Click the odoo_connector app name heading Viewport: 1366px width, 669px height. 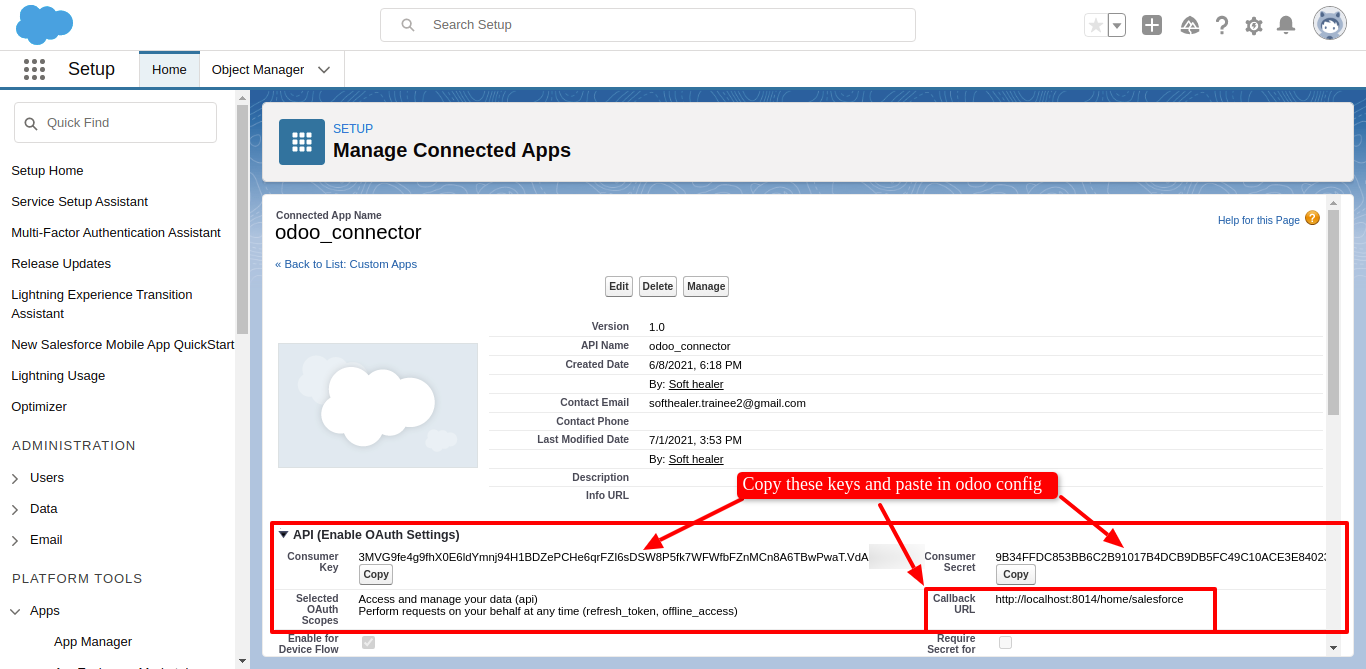(x=348, y=232)
